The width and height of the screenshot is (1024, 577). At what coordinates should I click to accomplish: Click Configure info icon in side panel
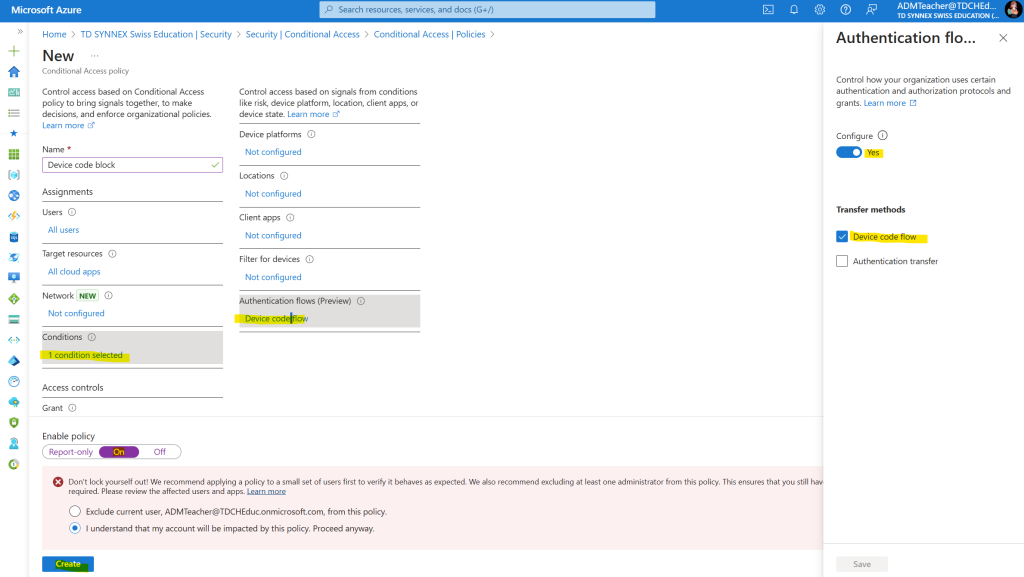click(882, 136)
